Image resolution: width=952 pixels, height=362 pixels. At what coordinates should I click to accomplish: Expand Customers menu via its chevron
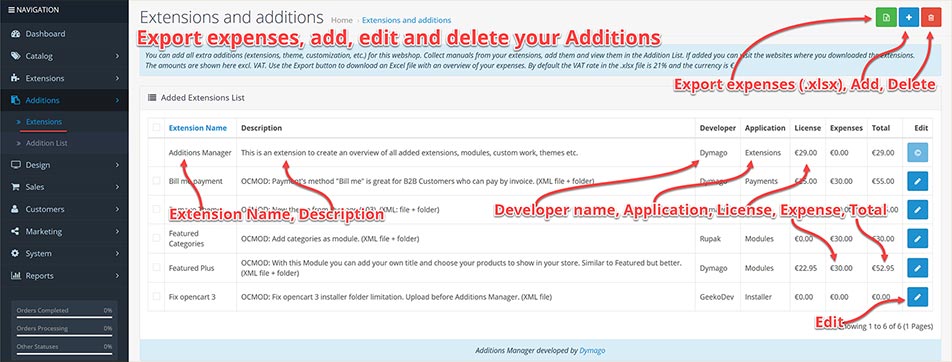point(117,210)
